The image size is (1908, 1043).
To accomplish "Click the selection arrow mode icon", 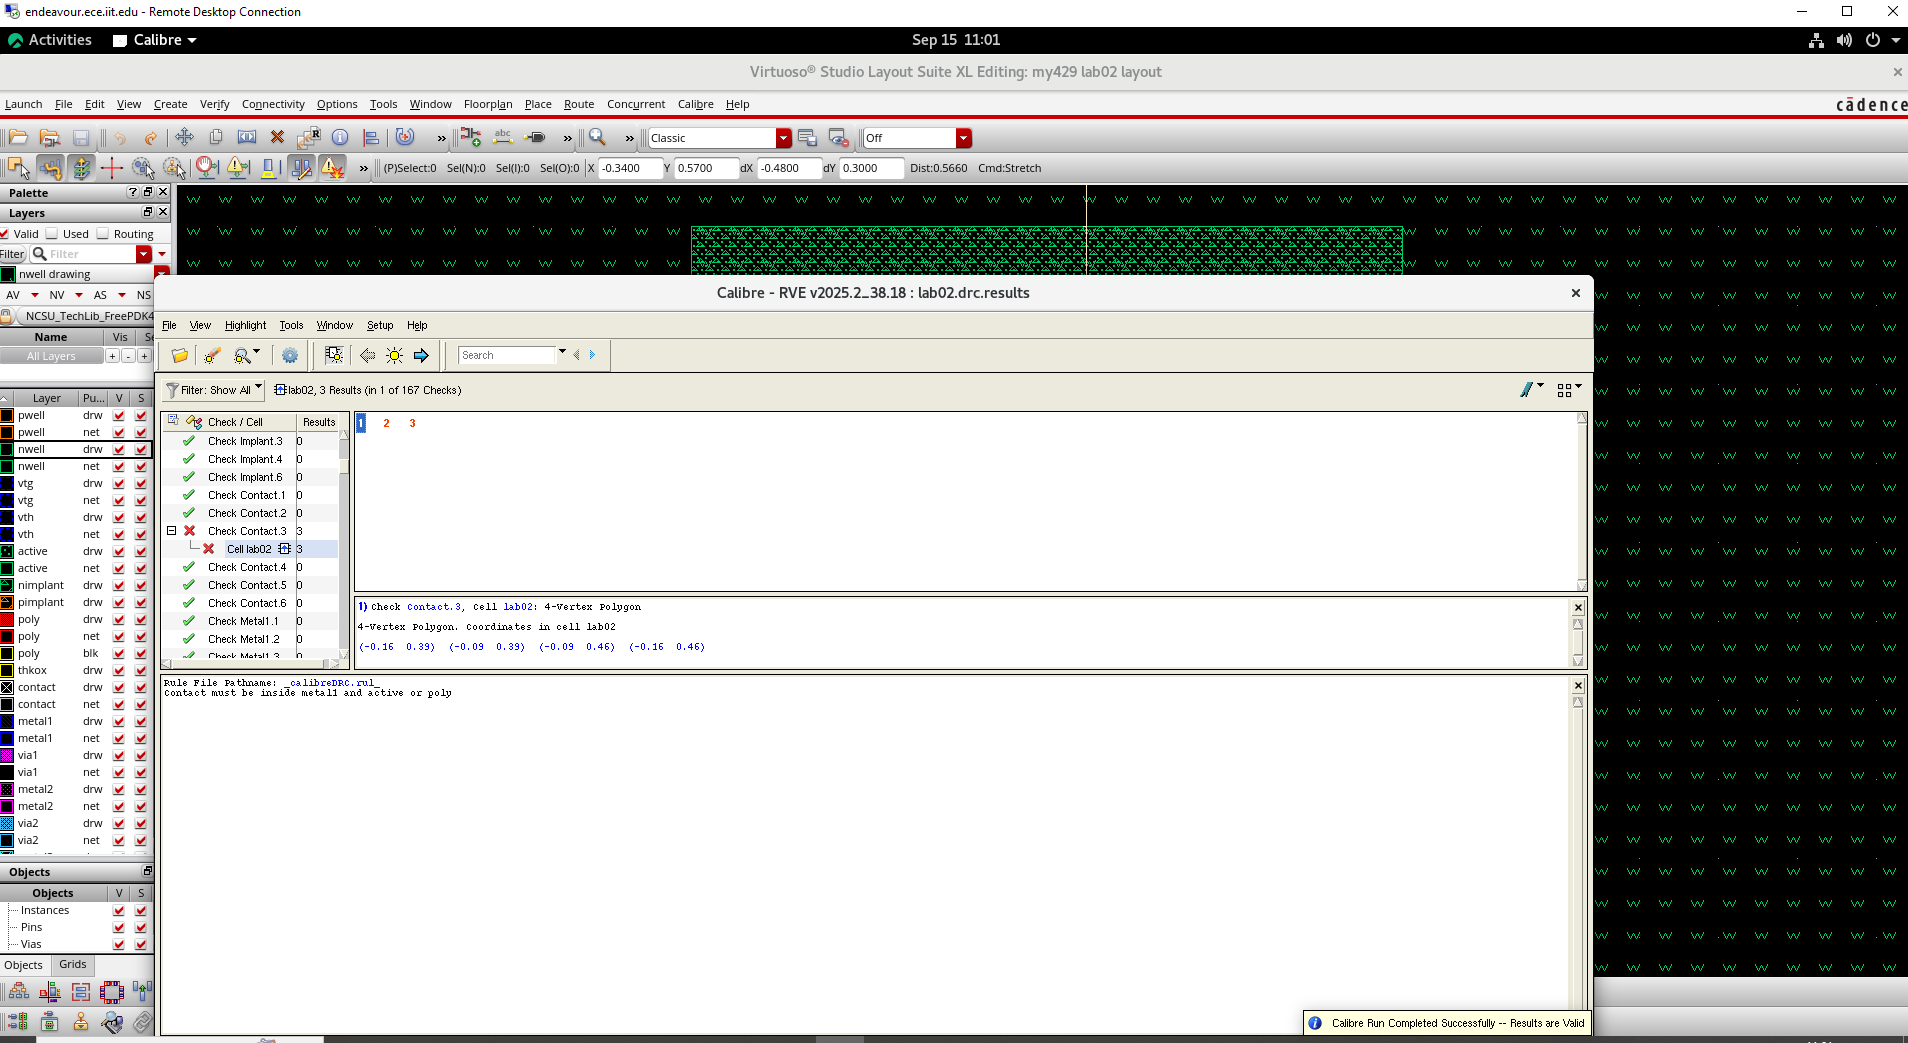I will (18, 168).
